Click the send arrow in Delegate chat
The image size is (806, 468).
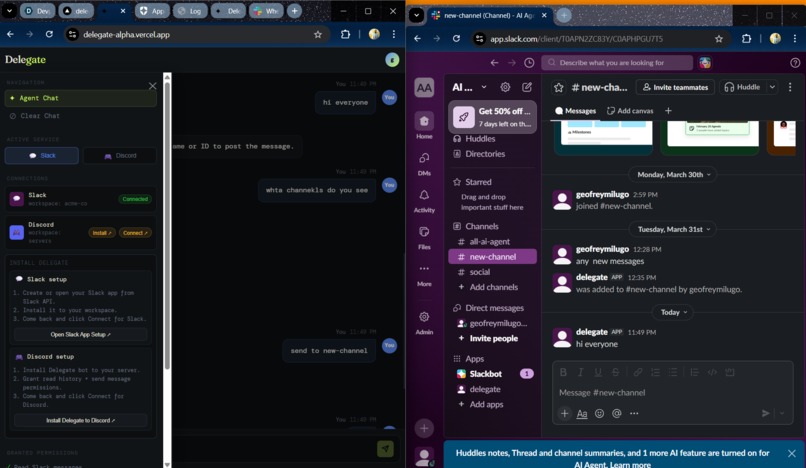tap(385, 448)
